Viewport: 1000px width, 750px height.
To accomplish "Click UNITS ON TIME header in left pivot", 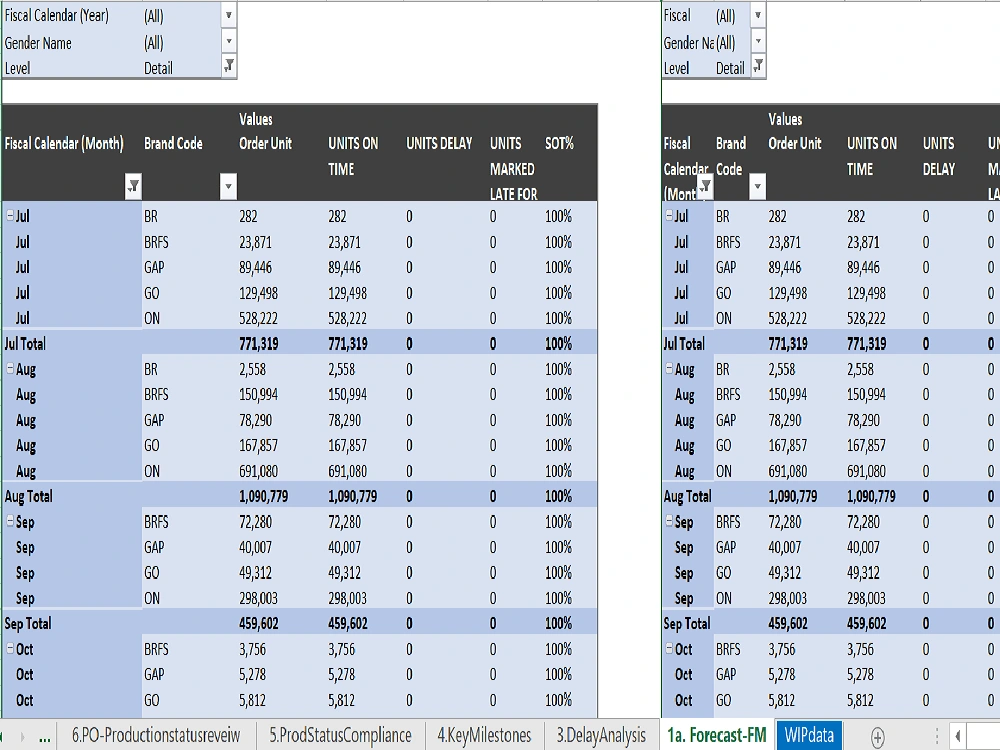I will click(353, 156).
